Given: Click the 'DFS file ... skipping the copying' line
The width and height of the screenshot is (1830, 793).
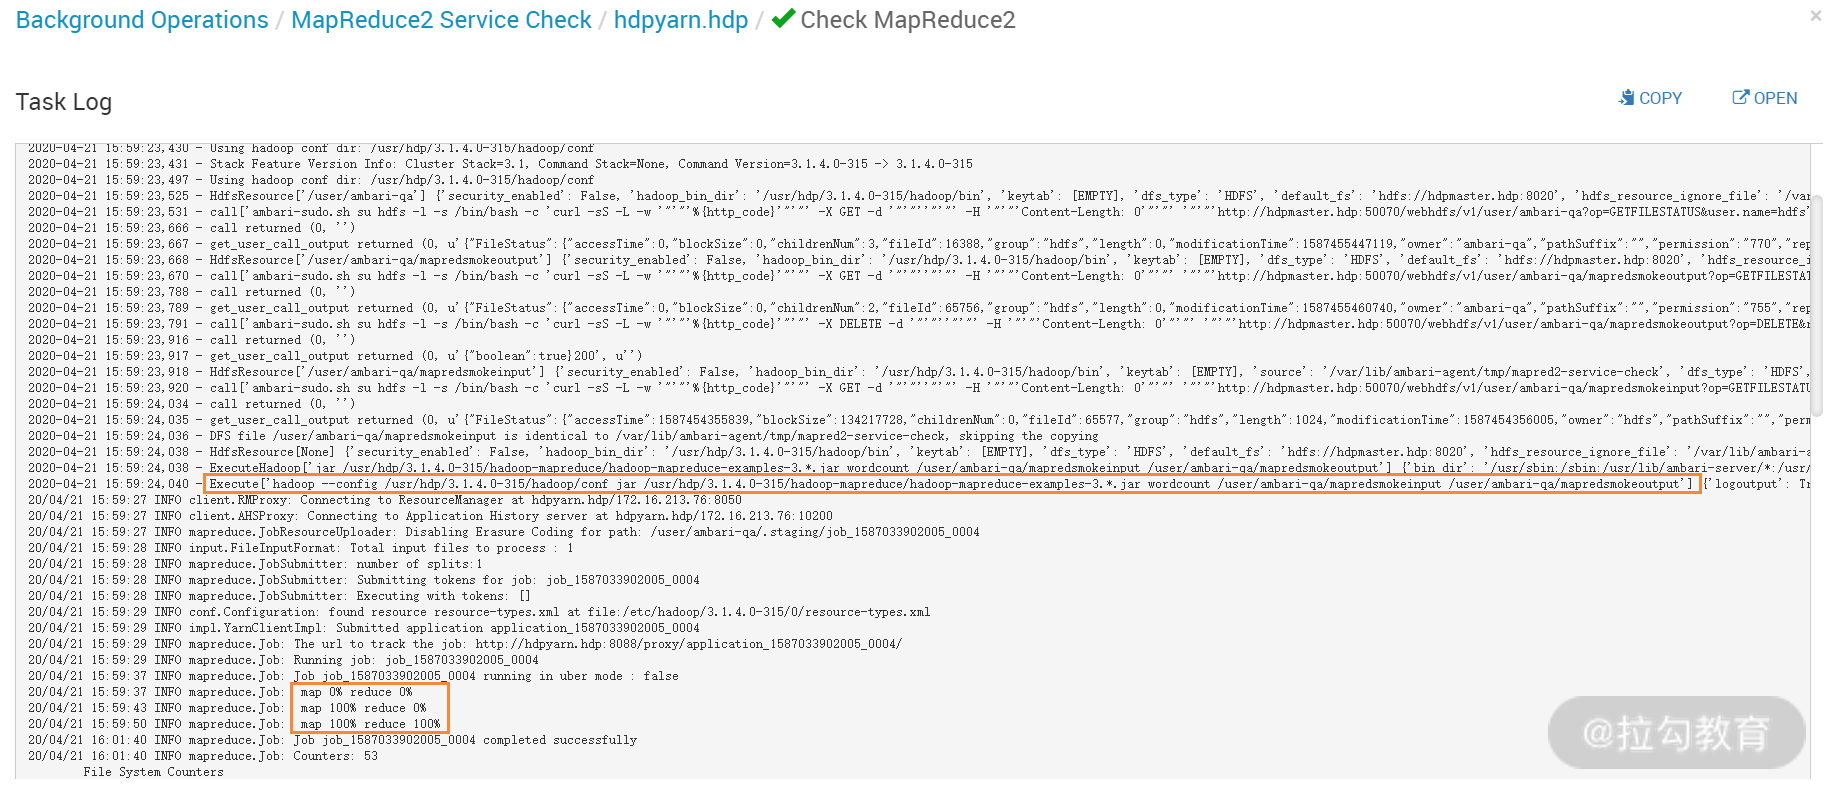Looking at the screenshot, I should (563, 436).
